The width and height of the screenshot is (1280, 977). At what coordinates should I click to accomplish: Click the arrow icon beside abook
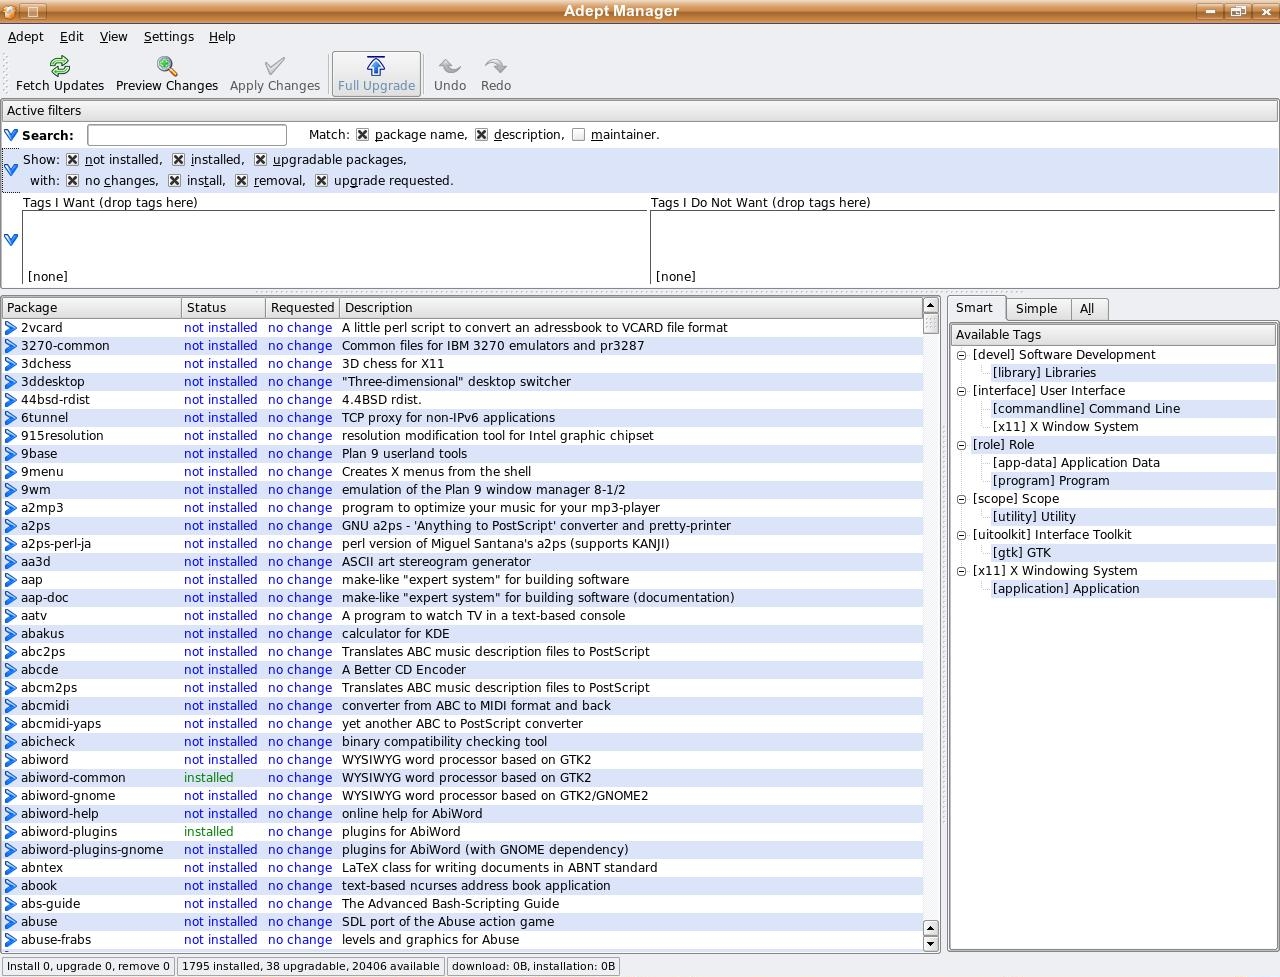[11, 886]
